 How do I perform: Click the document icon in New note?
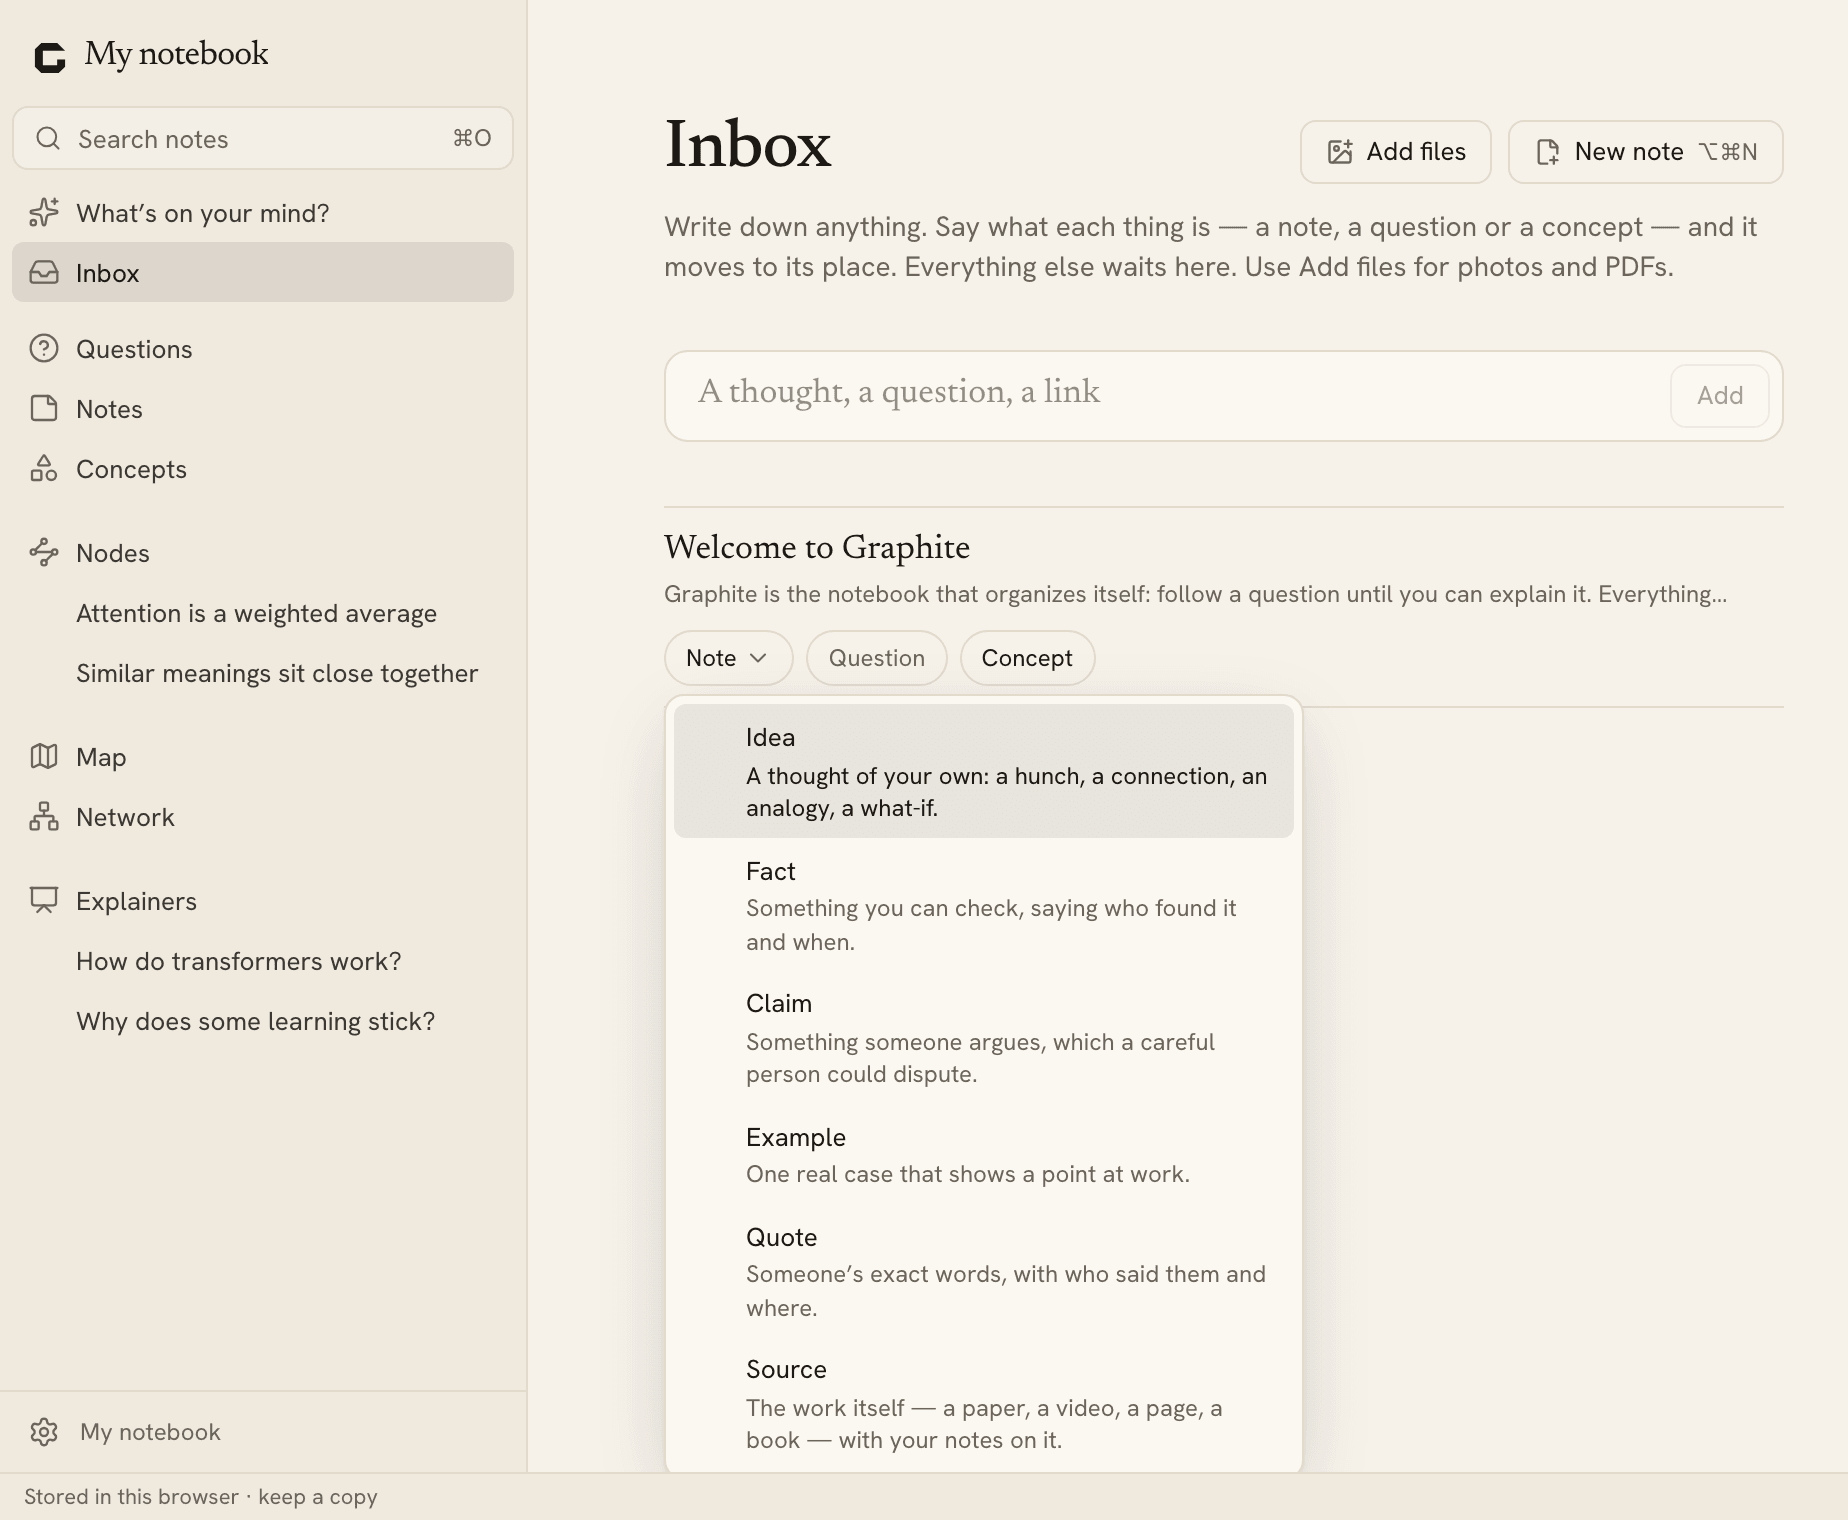(1548, 152)
